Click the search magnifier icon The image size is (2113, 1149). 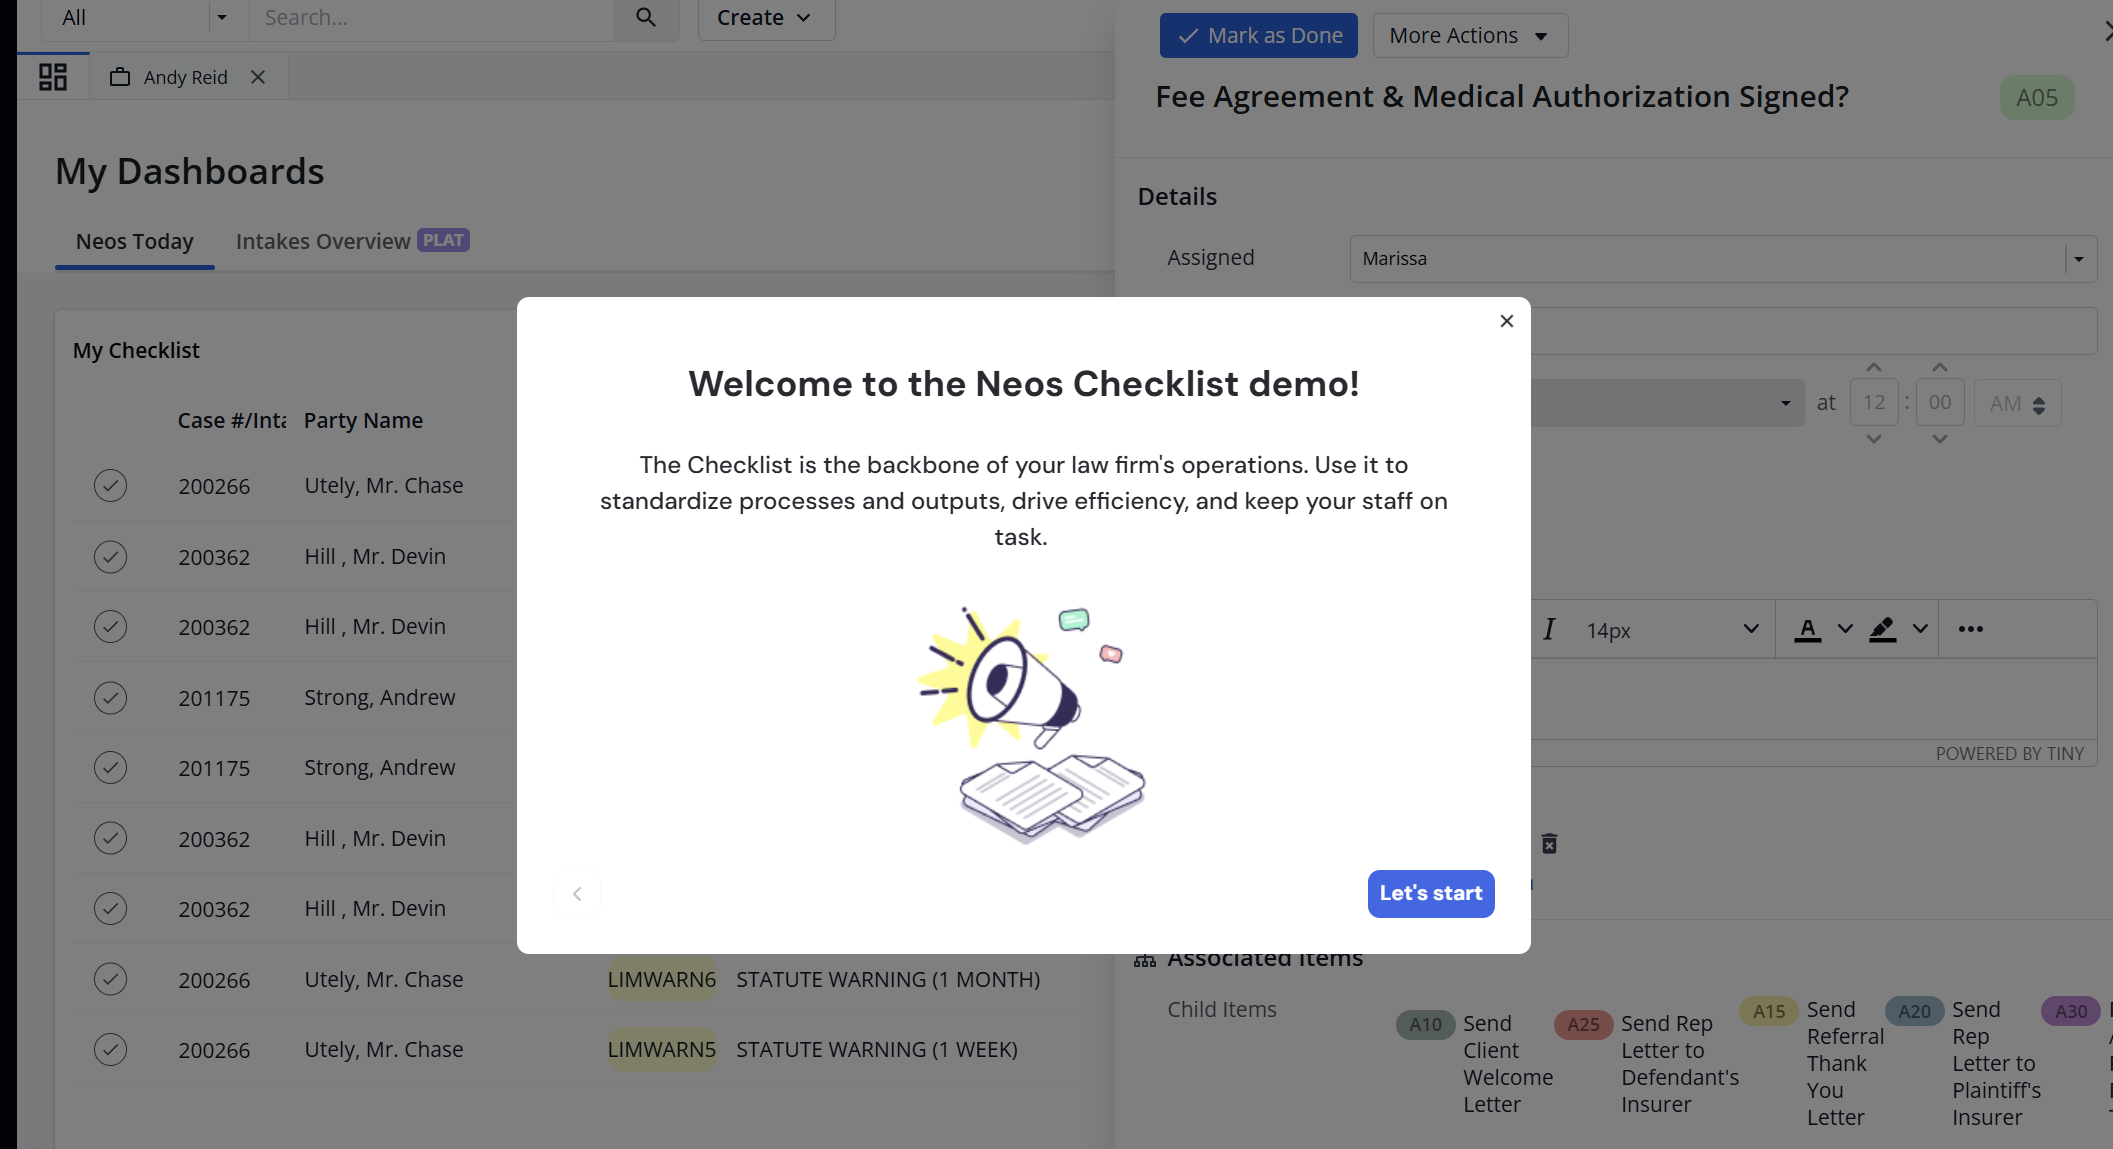pyautogui.click(x=646, y=18)
